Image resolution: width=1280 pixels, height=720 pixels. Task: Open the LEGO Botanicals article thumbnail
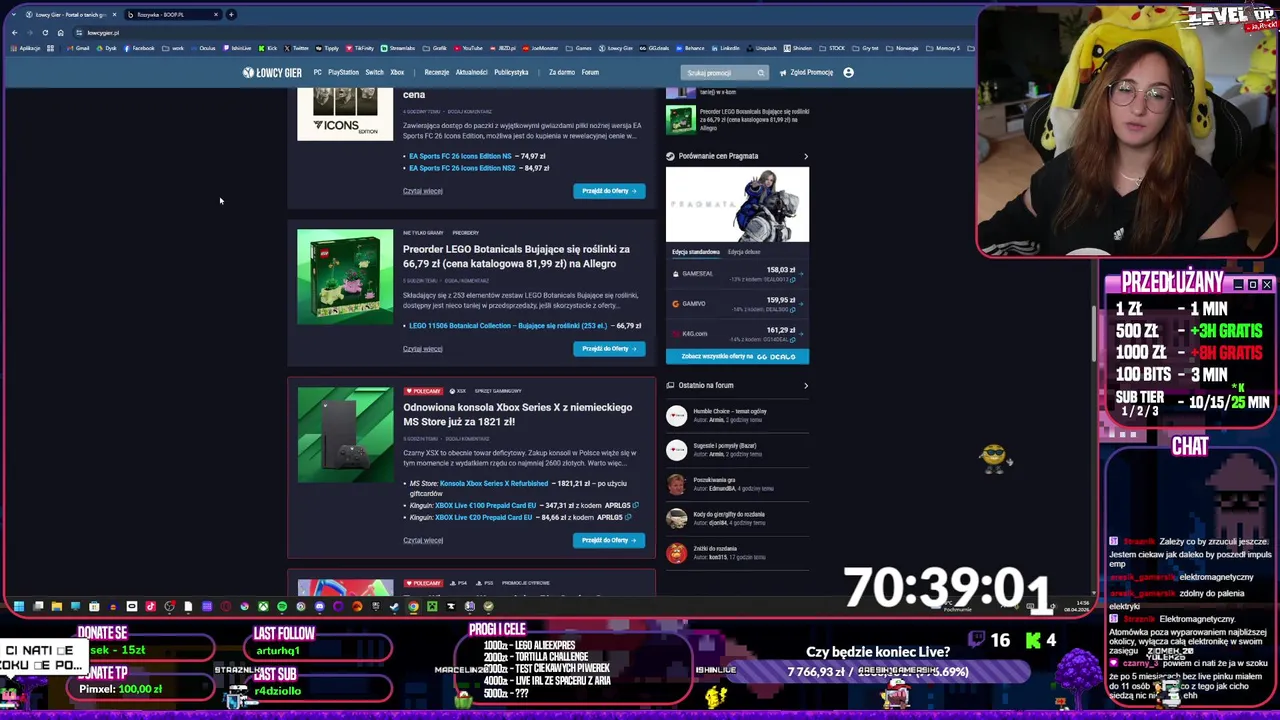(x=345, y=277)
